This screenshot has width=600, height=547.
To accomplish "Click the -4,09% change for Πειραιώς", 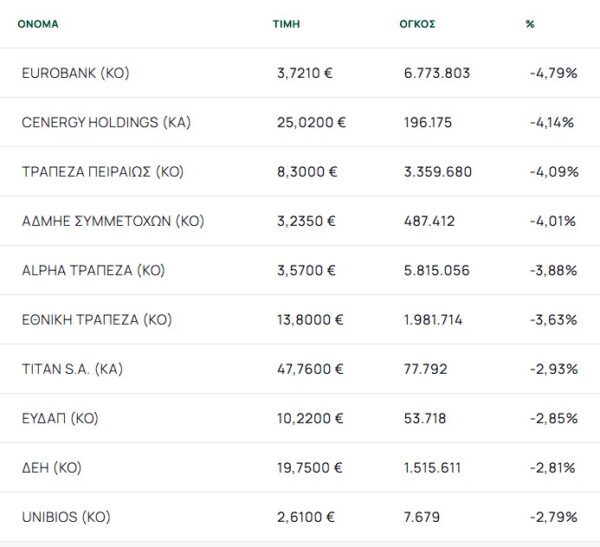I will [x=554, y=171].
